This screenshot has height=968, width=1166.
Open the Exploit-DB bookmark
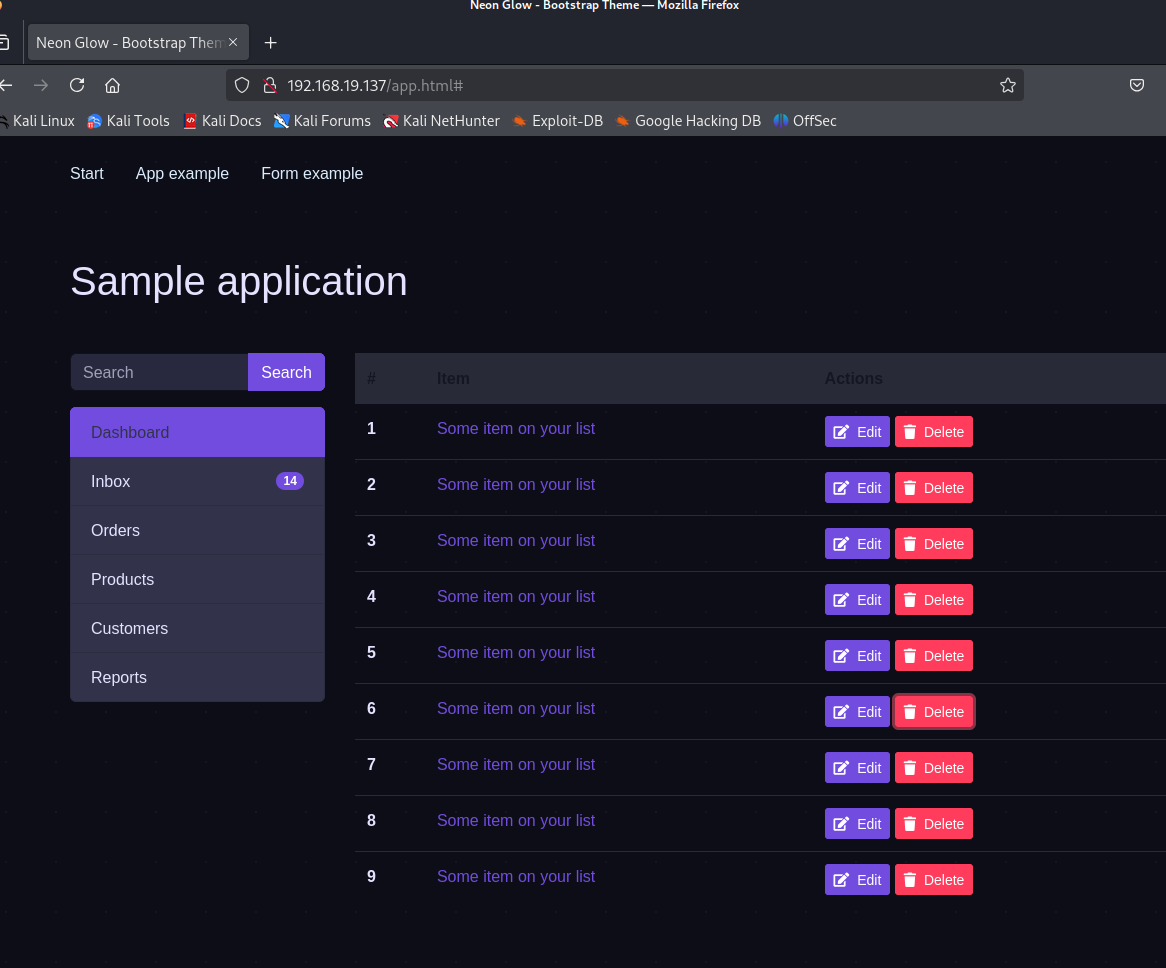tap(557, 121)
